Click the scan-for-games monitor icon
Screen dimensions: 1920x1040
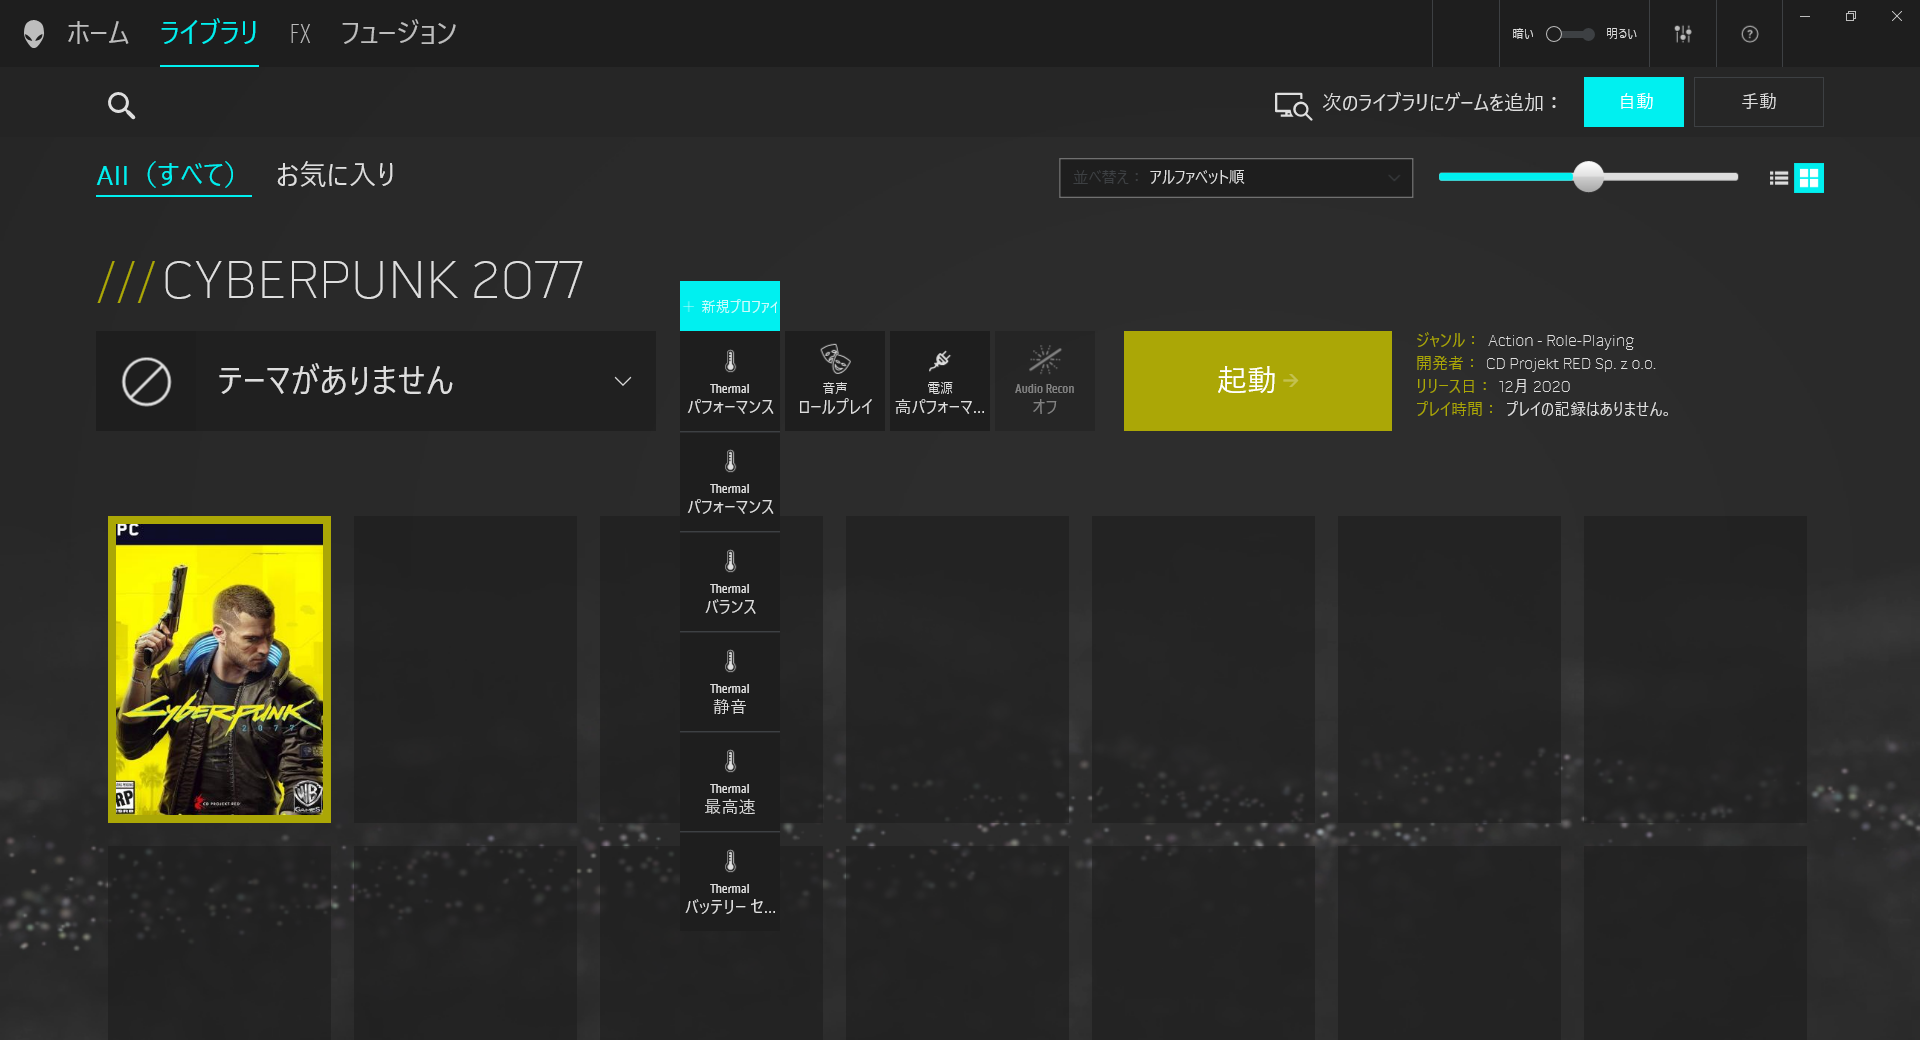1292,105
